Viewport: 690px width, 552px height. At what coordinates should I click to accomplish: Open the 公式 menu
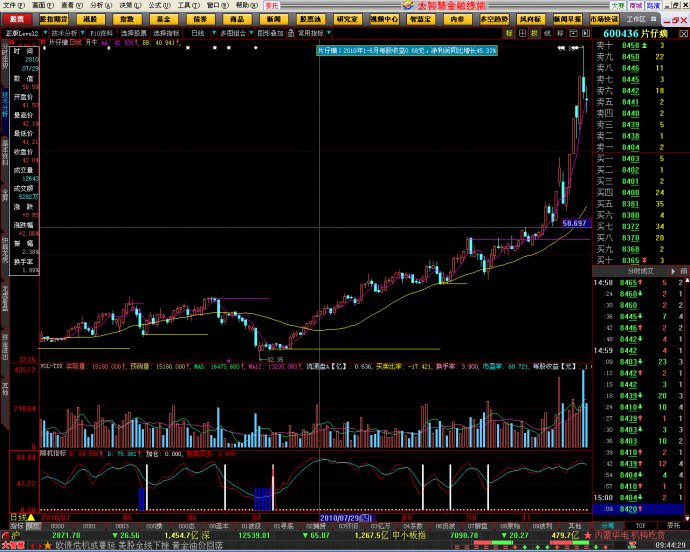[159, 5]
